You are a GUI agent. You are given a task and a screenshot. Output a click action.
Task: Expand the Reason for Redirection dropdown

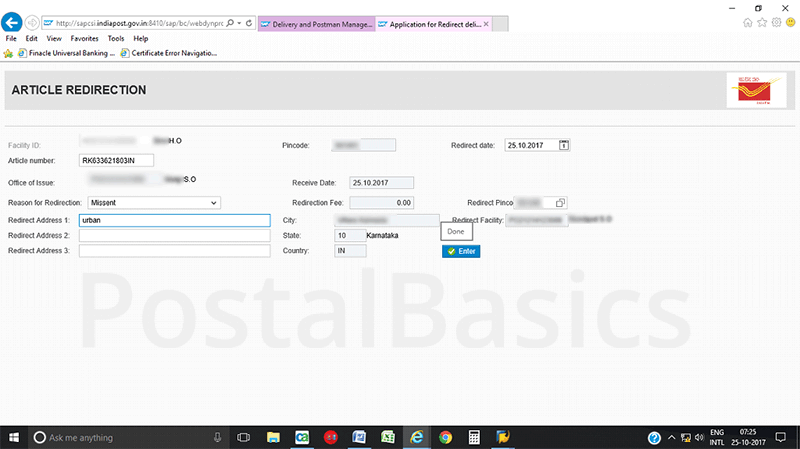tap(214, 203)
